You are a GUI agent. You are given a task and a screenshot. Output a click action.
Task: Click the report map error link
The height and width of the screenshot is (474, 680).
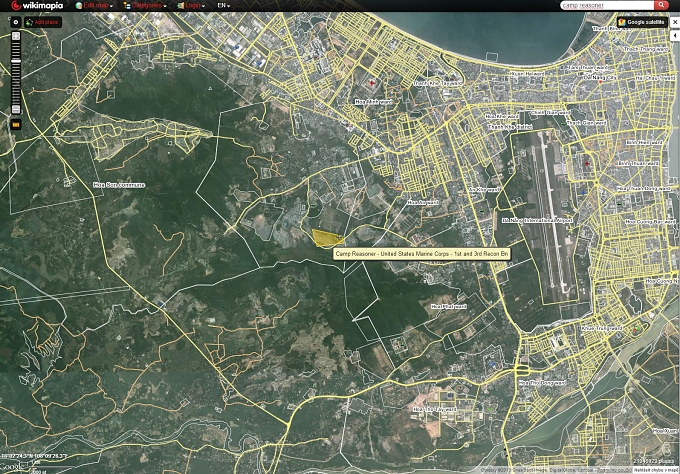tap(654, 469)
